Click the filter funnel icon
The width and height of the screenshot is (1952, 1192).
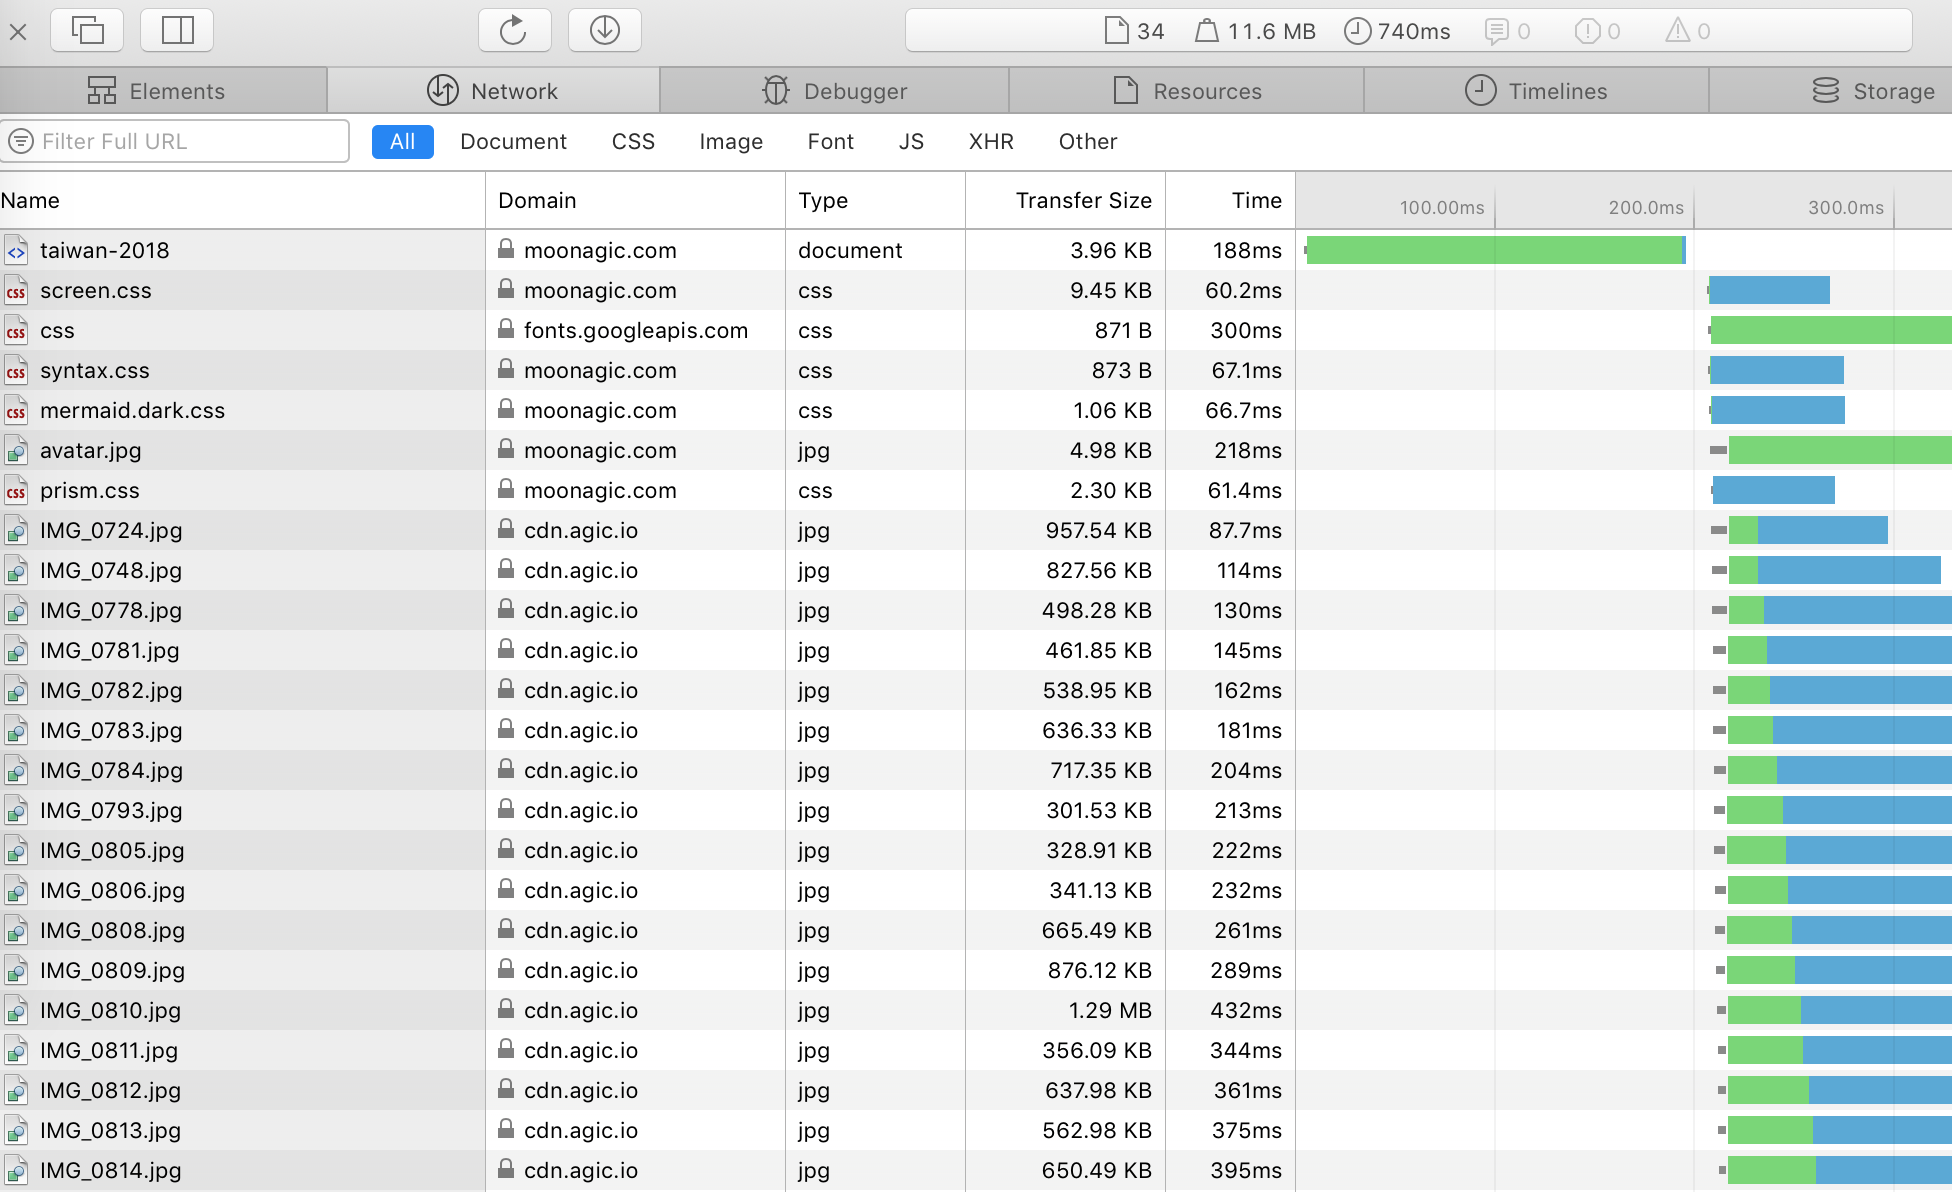click(21, 141)
